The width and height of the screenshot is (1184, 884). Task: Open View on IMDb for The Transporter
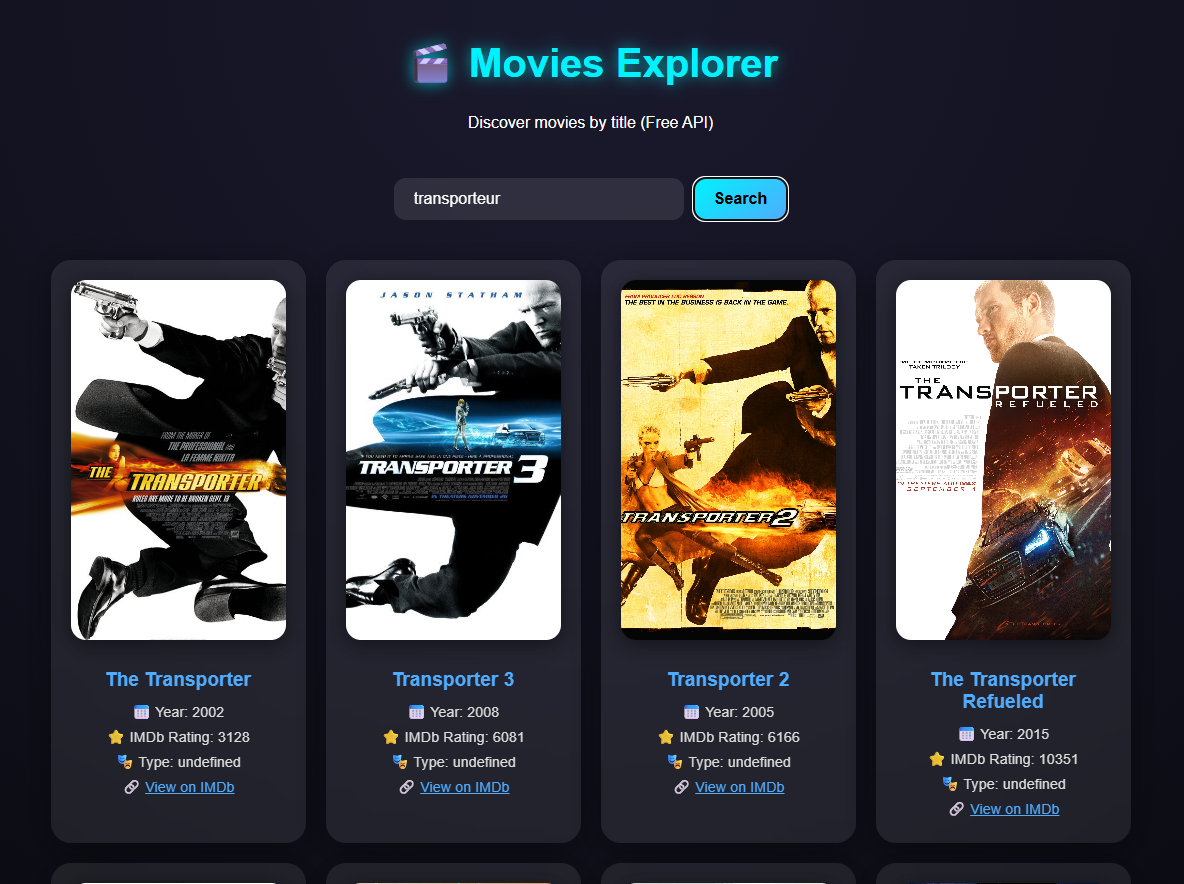point(189,787)
